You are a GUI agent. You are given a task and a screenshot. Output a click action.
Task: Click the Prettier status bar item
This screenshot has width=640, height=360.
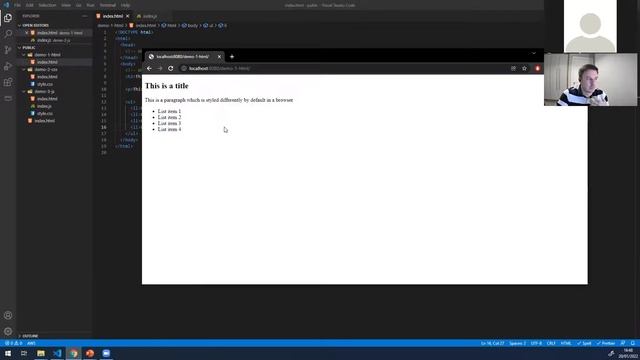pyautogui.click(x=606, y=343)
